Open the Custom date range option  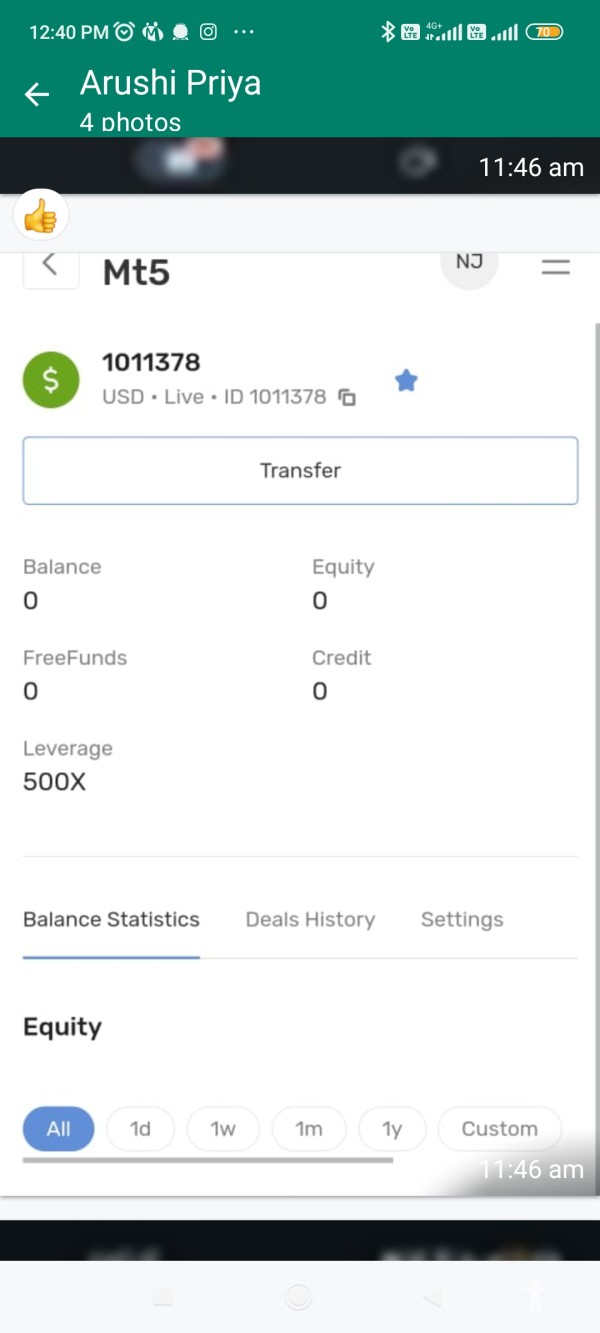[x=499, y=1129]
